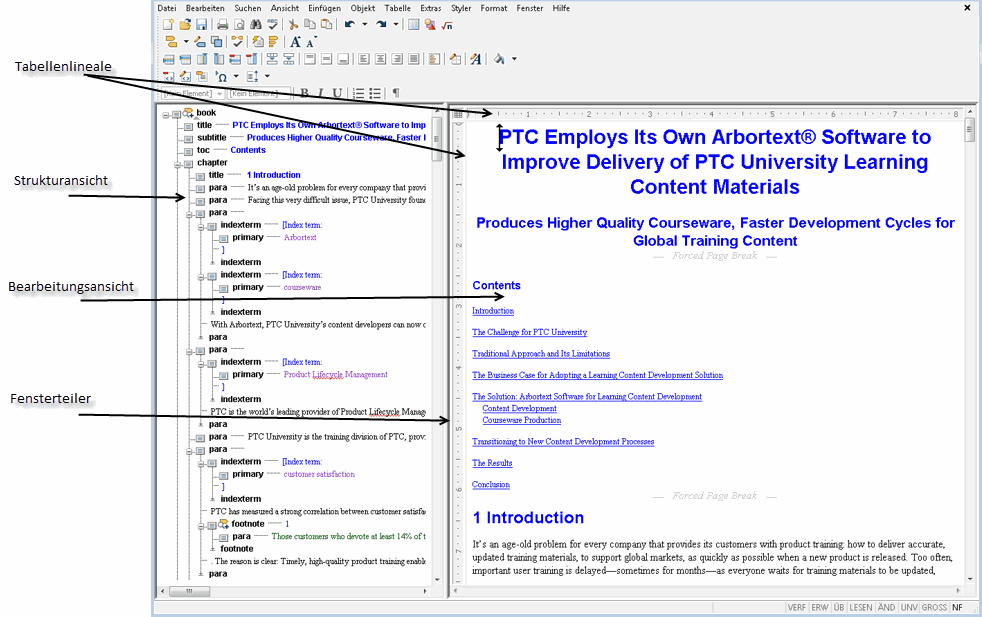
Task: Open the second Kein Element combo box
Action: (259, 93)
